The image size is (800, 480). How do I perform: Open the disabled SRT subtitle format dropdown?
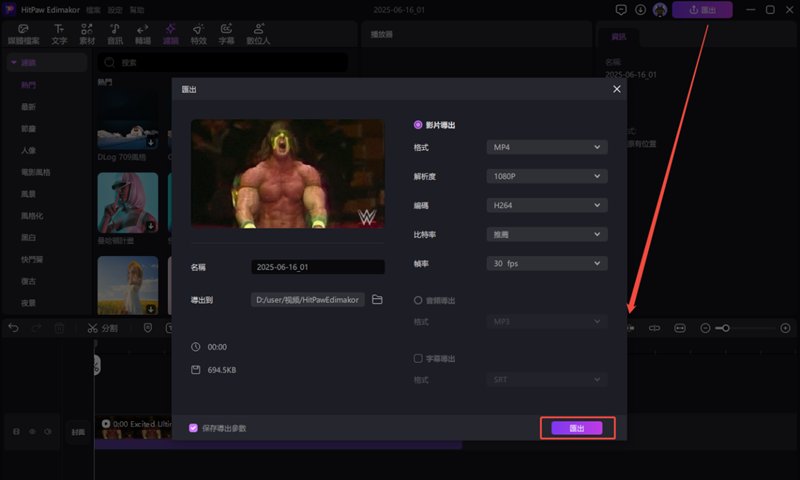click(x=547, y=380)
